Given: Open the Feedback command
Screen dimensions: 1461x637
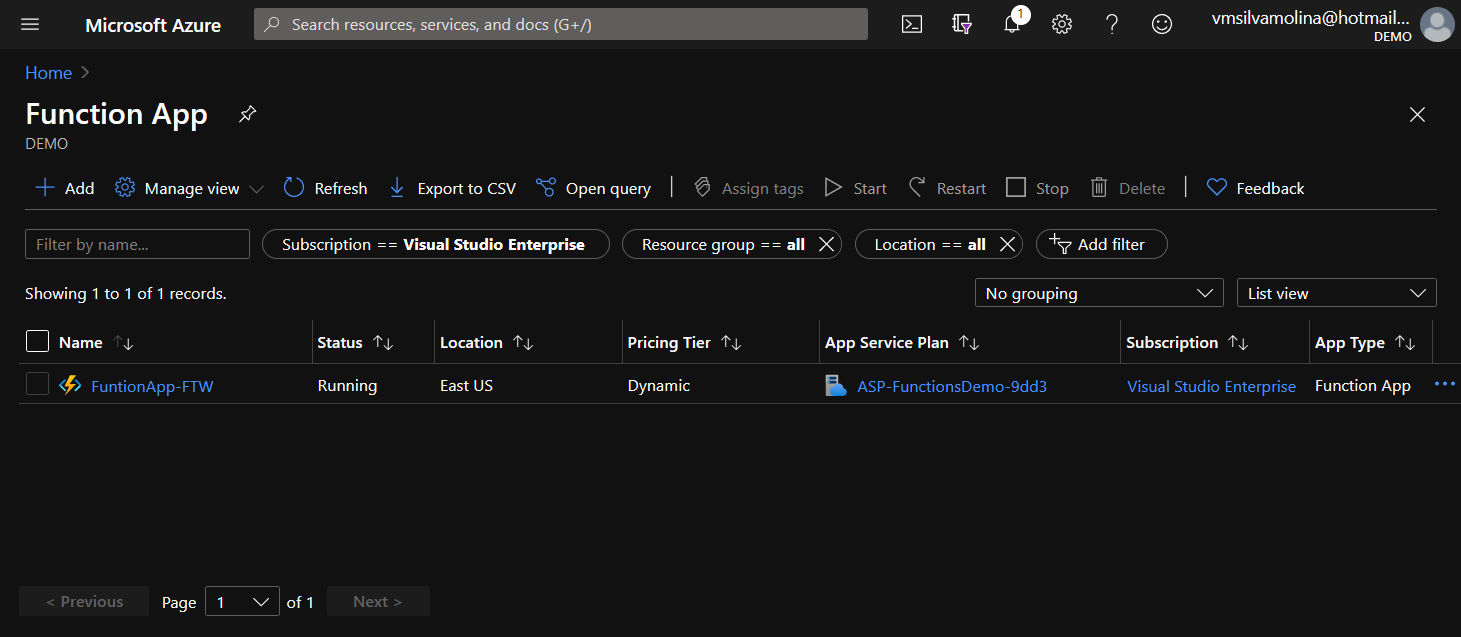Looking at the screenshot, I should pos(1255,188).
